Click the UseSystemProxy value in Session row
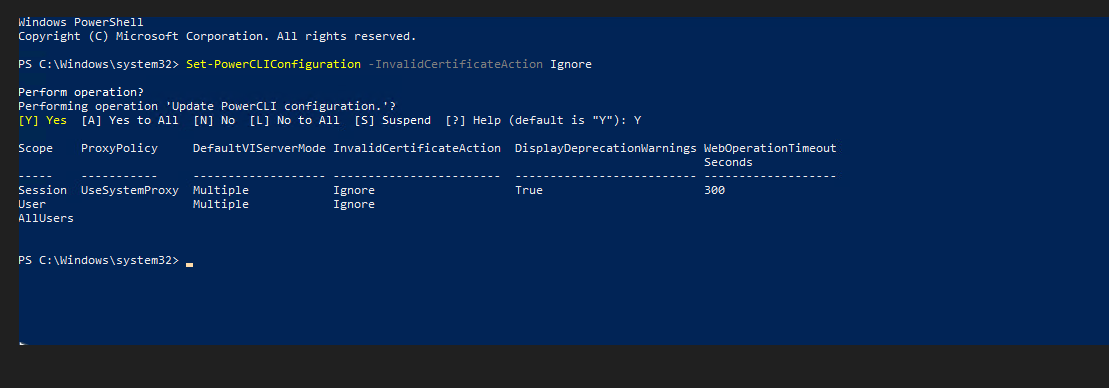 coord(130,190)
